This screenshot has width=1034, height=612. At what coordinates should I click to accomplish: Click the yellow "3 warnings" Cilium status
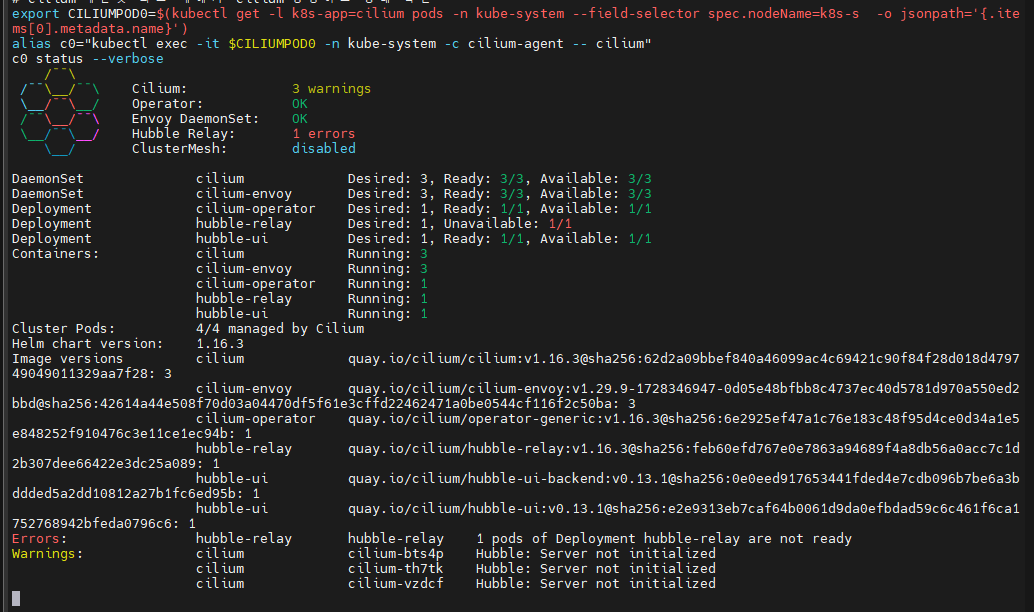coord(331,89)
